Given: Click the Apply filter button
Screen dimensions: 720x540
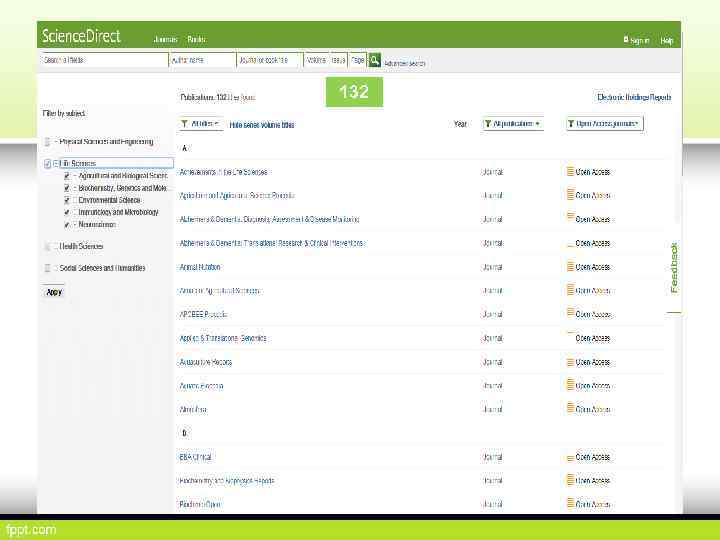Looking at the screenshot, I should [54, 292].
